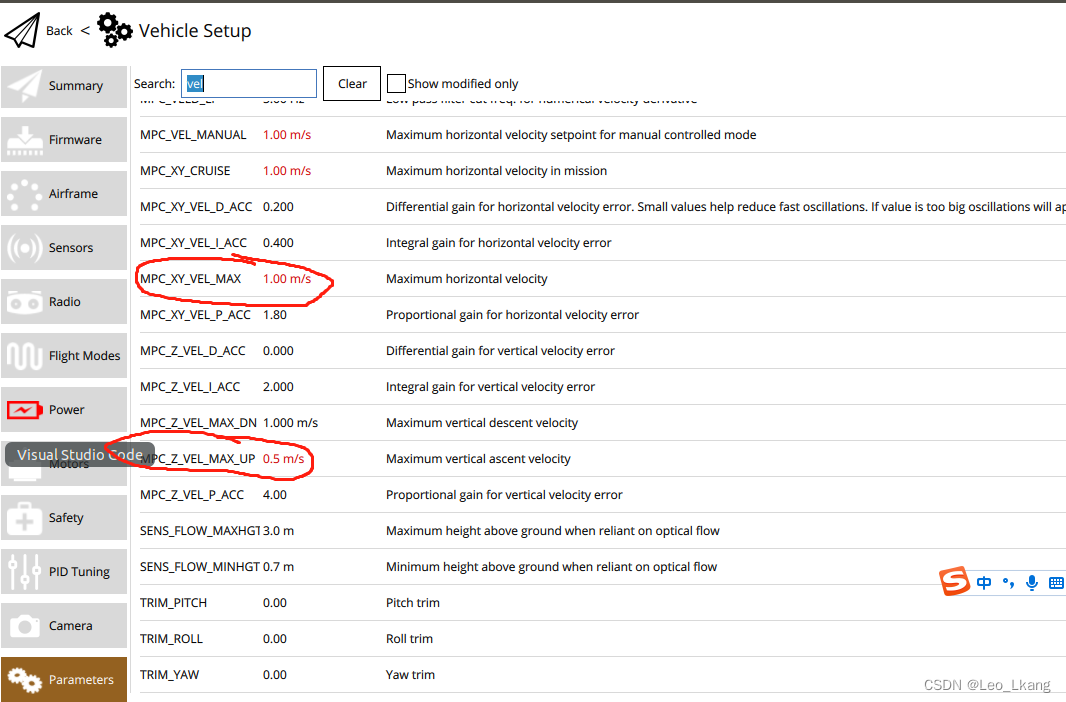Select MPC_Z_VEL_P_ACC value 4.00
This screenshot has width=1066, height=702.
pos(275,495)
